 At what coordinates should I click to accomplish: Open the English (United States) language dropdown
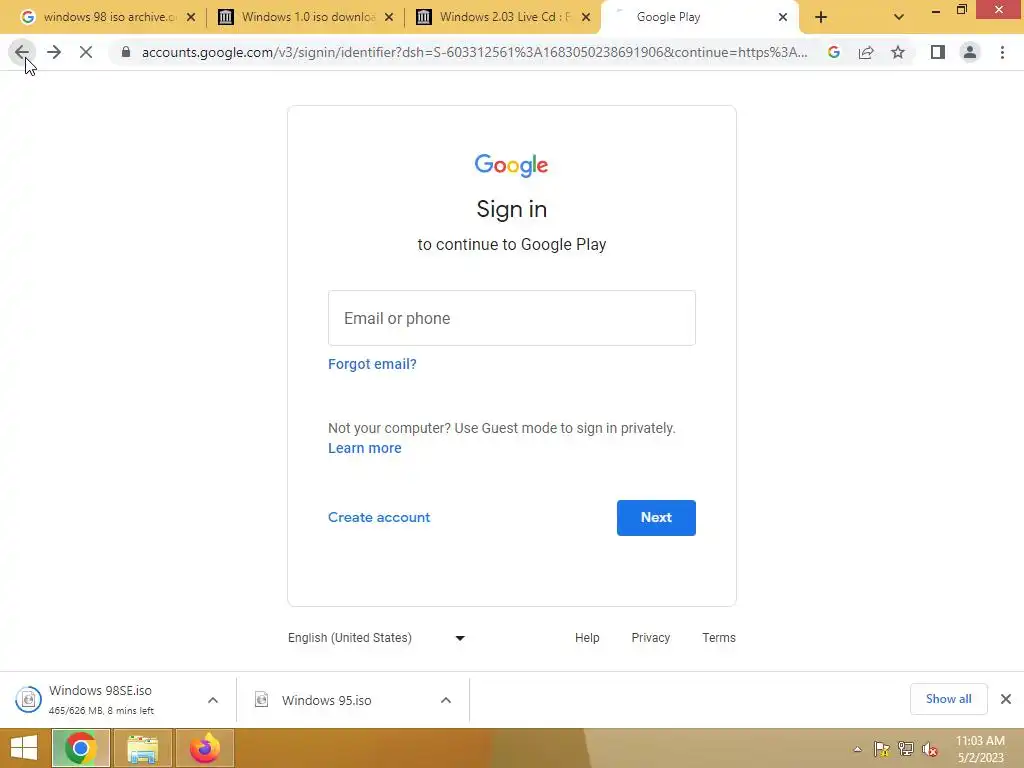coord(376,638)
